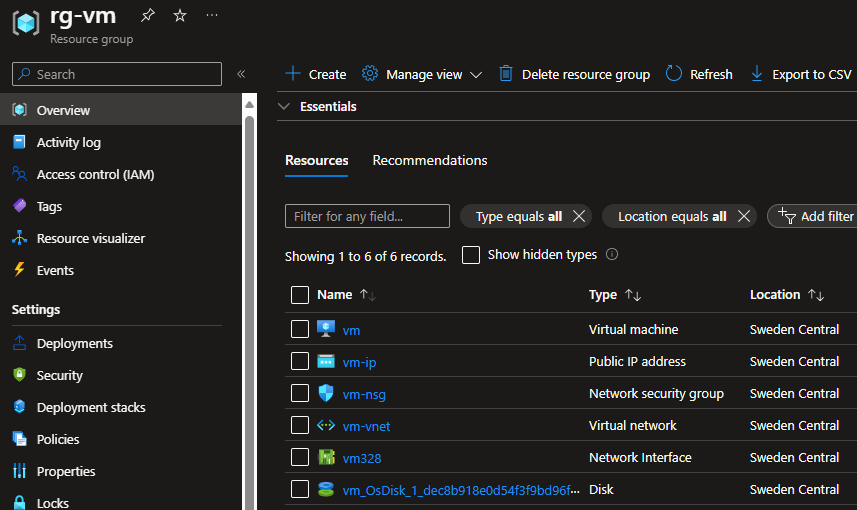Click the public IP icon beside vm-ip
This screenshot has height=510, width=857.
[x=326, y=361]
